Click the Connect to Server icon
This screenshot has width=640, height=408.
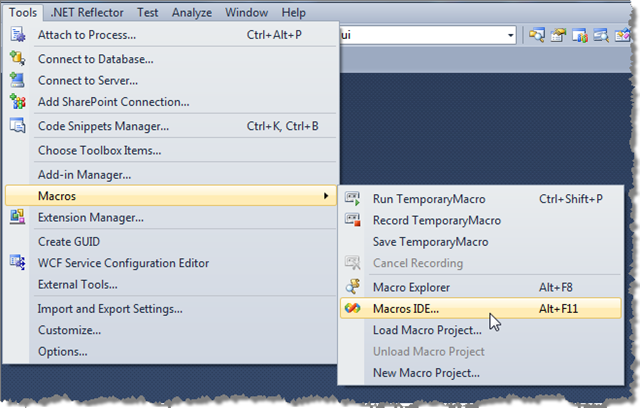pyautogui.click(x=18, y=80)
